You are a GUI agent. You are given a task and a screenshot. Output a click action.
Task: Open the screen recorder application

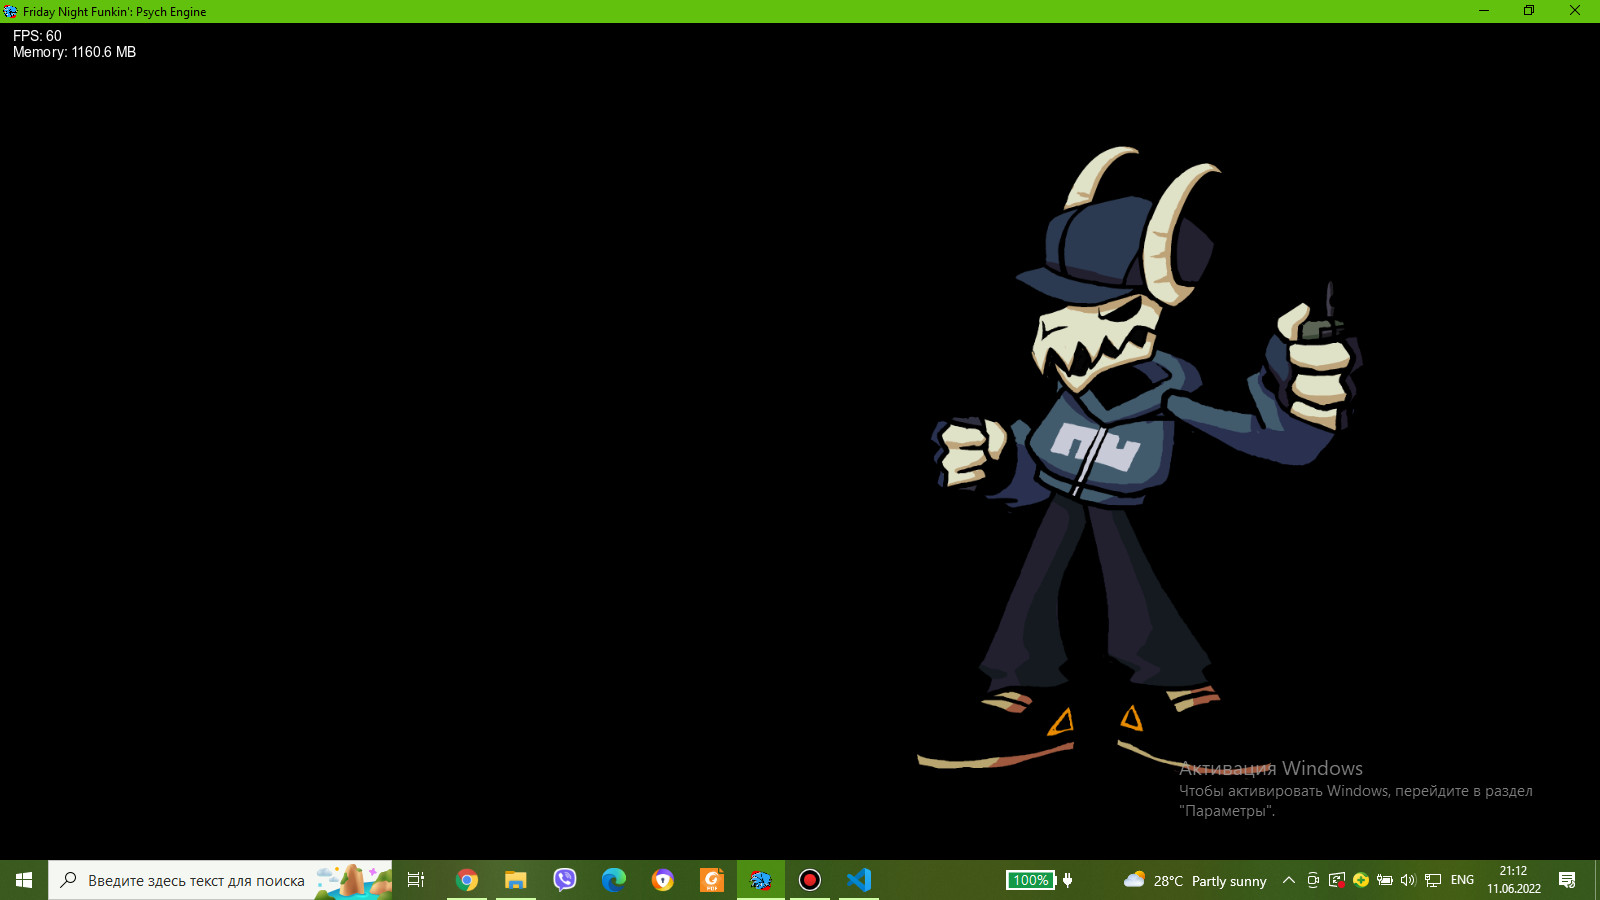[809, 880]
